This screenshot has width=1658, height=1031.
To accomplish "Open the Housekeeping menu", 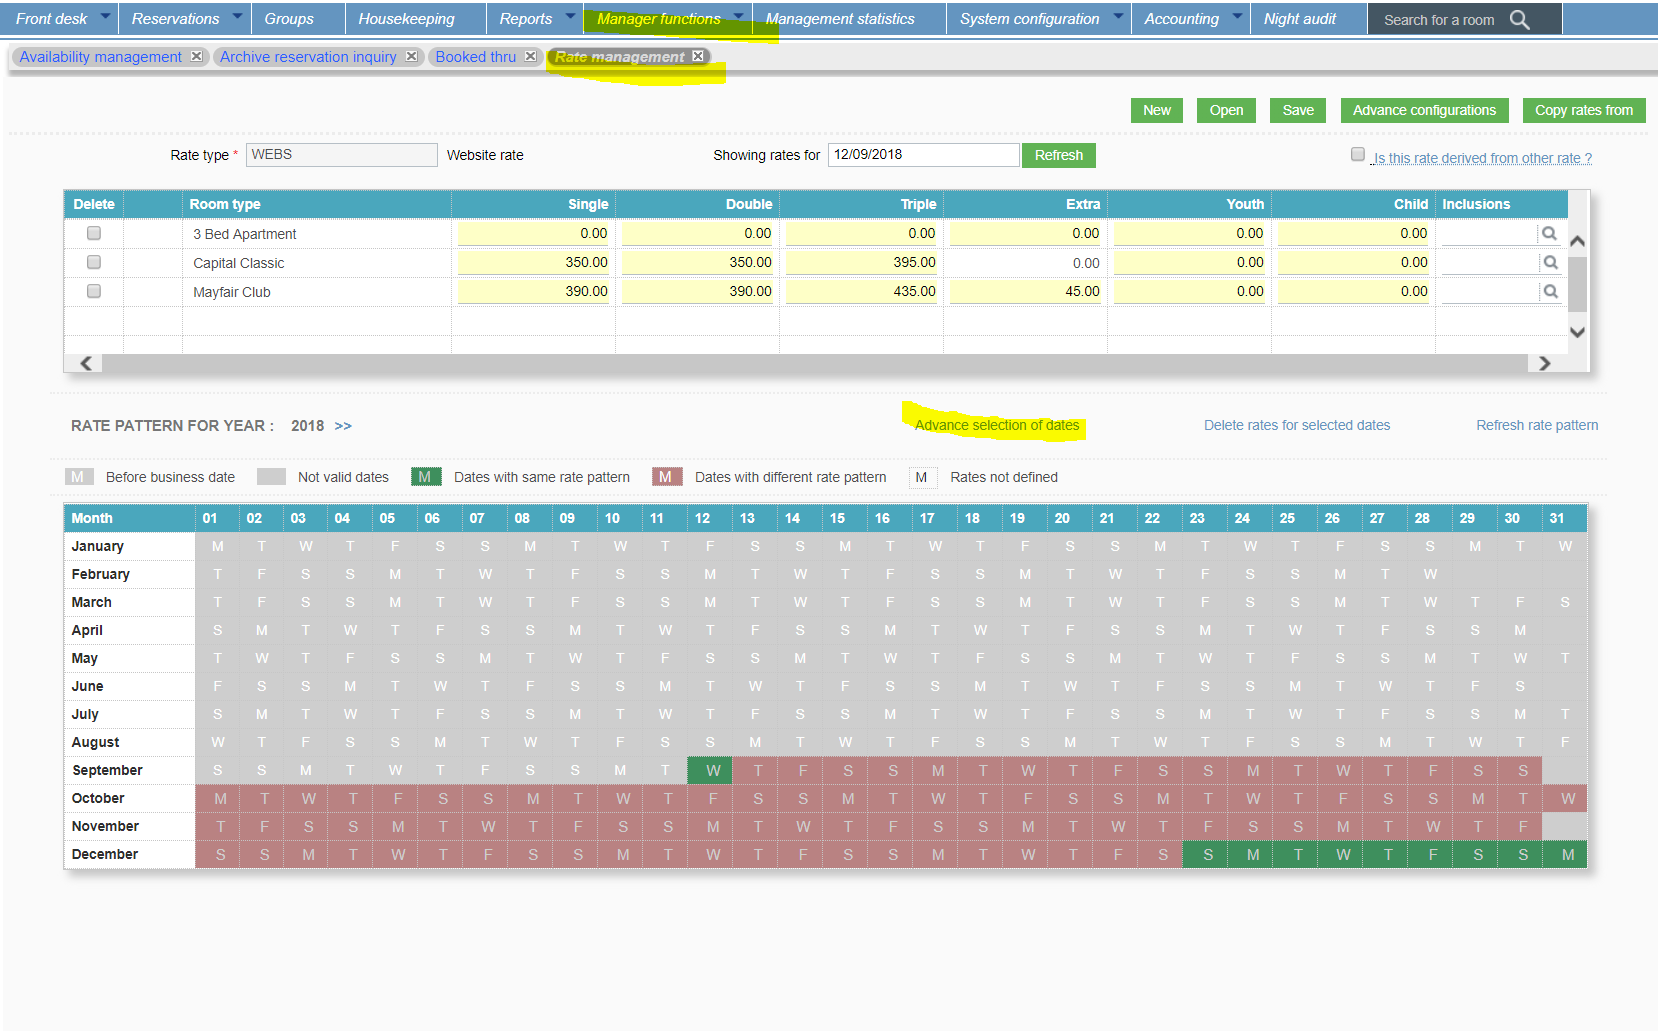I will [x=406, y=19].
